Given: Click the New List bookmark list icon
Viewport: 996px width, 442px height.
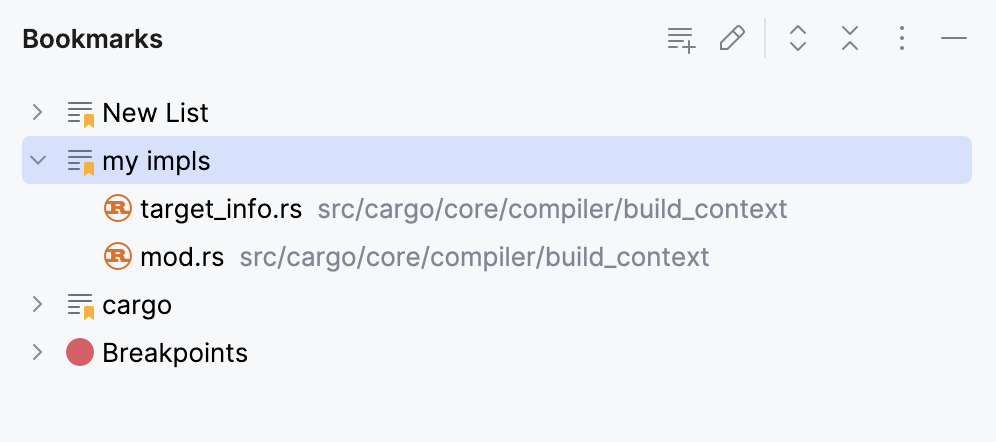Looking at the screenshot, I should point(80,113).
